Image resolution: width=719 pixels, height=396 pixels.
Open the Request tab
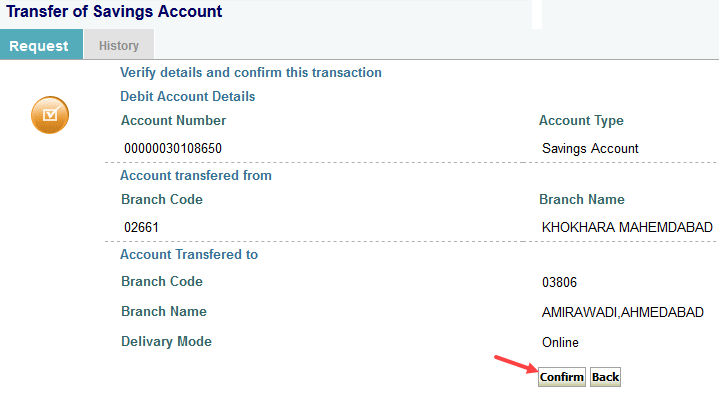click(41, 44)
